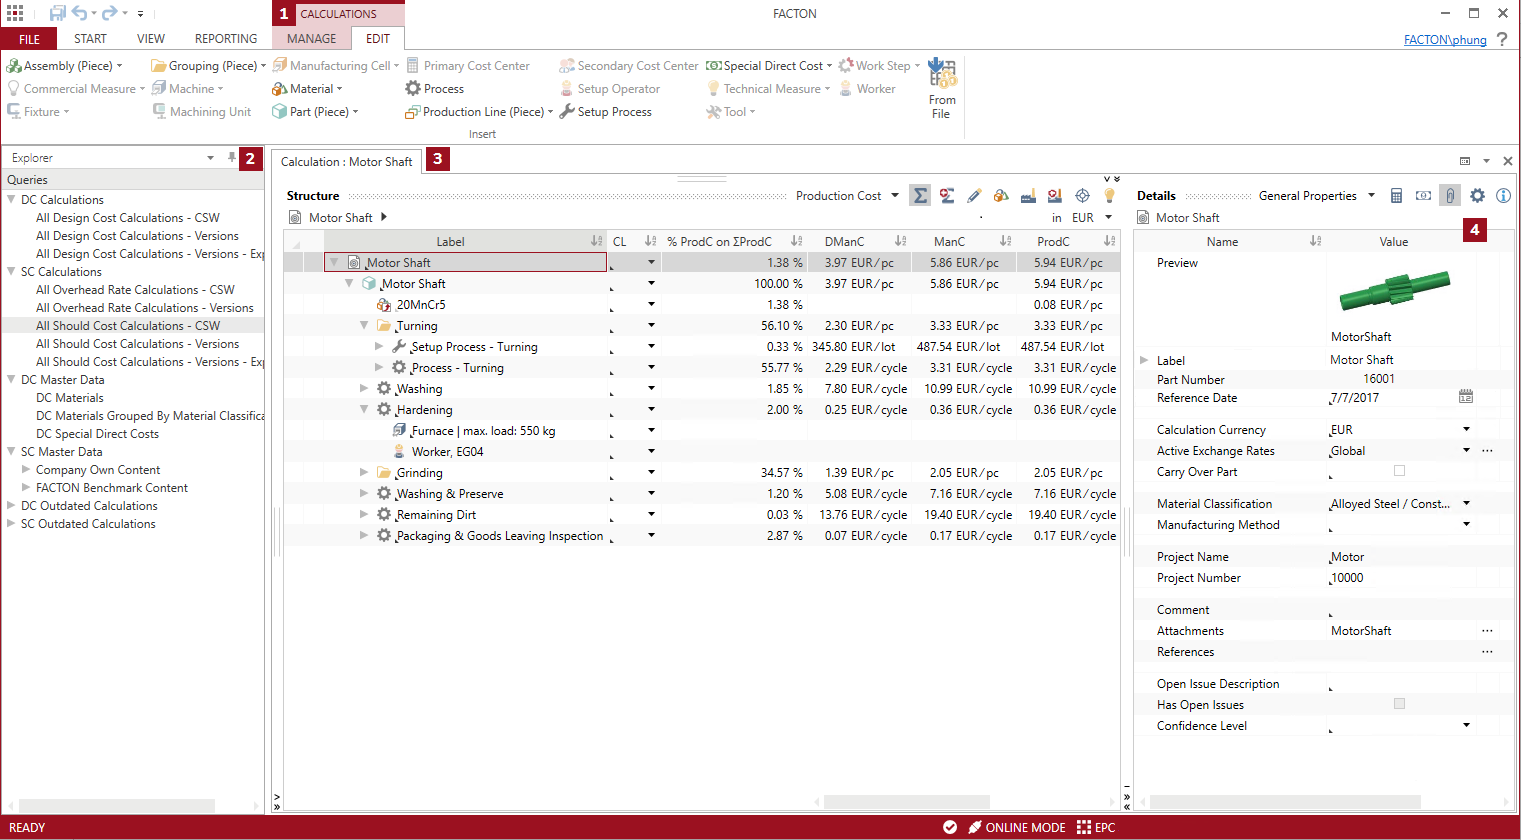Open the currency dropdown showing EUR
1521x840 pixels.
pyautogui.click(x=1110, y=217)
